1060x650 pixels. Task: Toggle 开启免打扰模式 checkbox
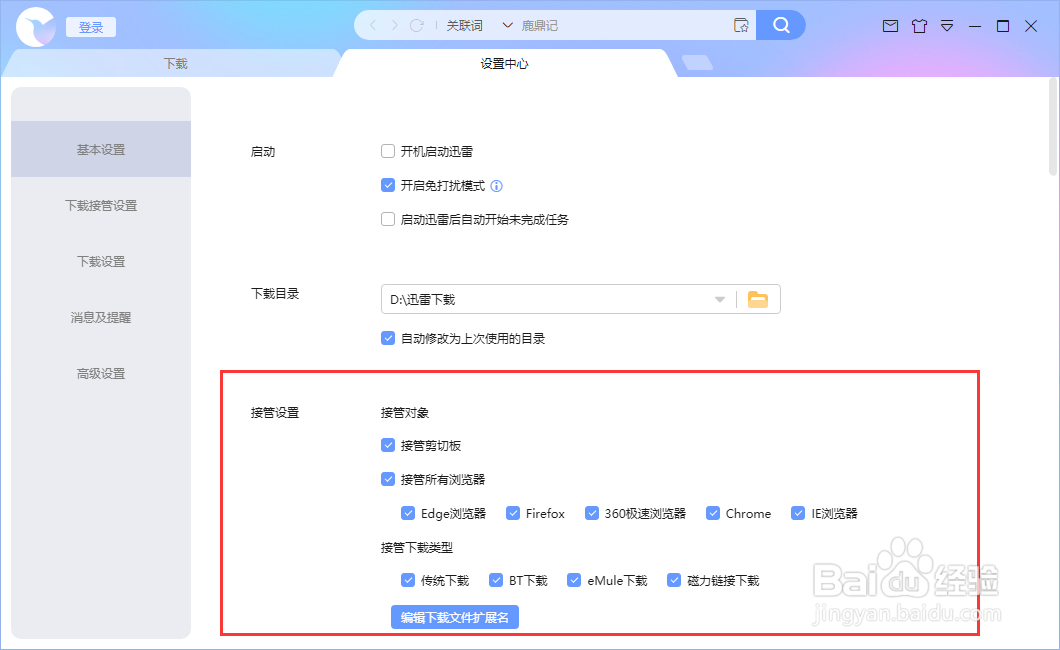(x=388, y=185)
